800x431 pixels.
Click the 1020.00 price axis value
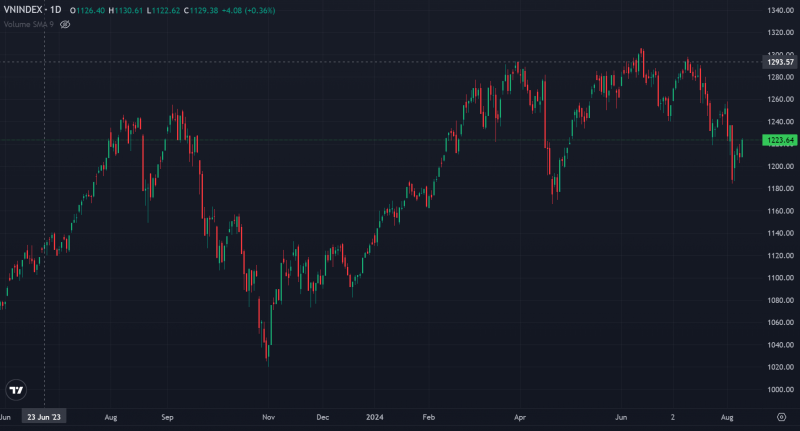coord(781,367)
